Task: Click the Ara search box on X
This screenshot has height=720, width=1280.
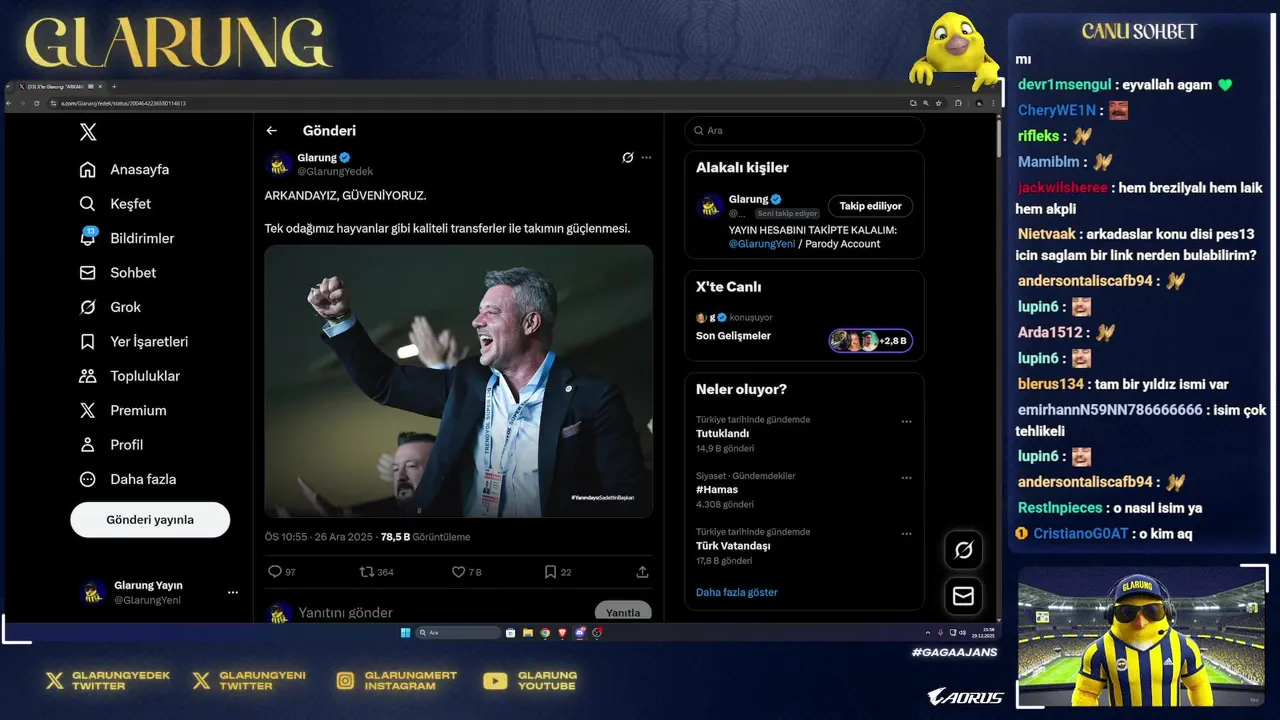Action: 804,131
